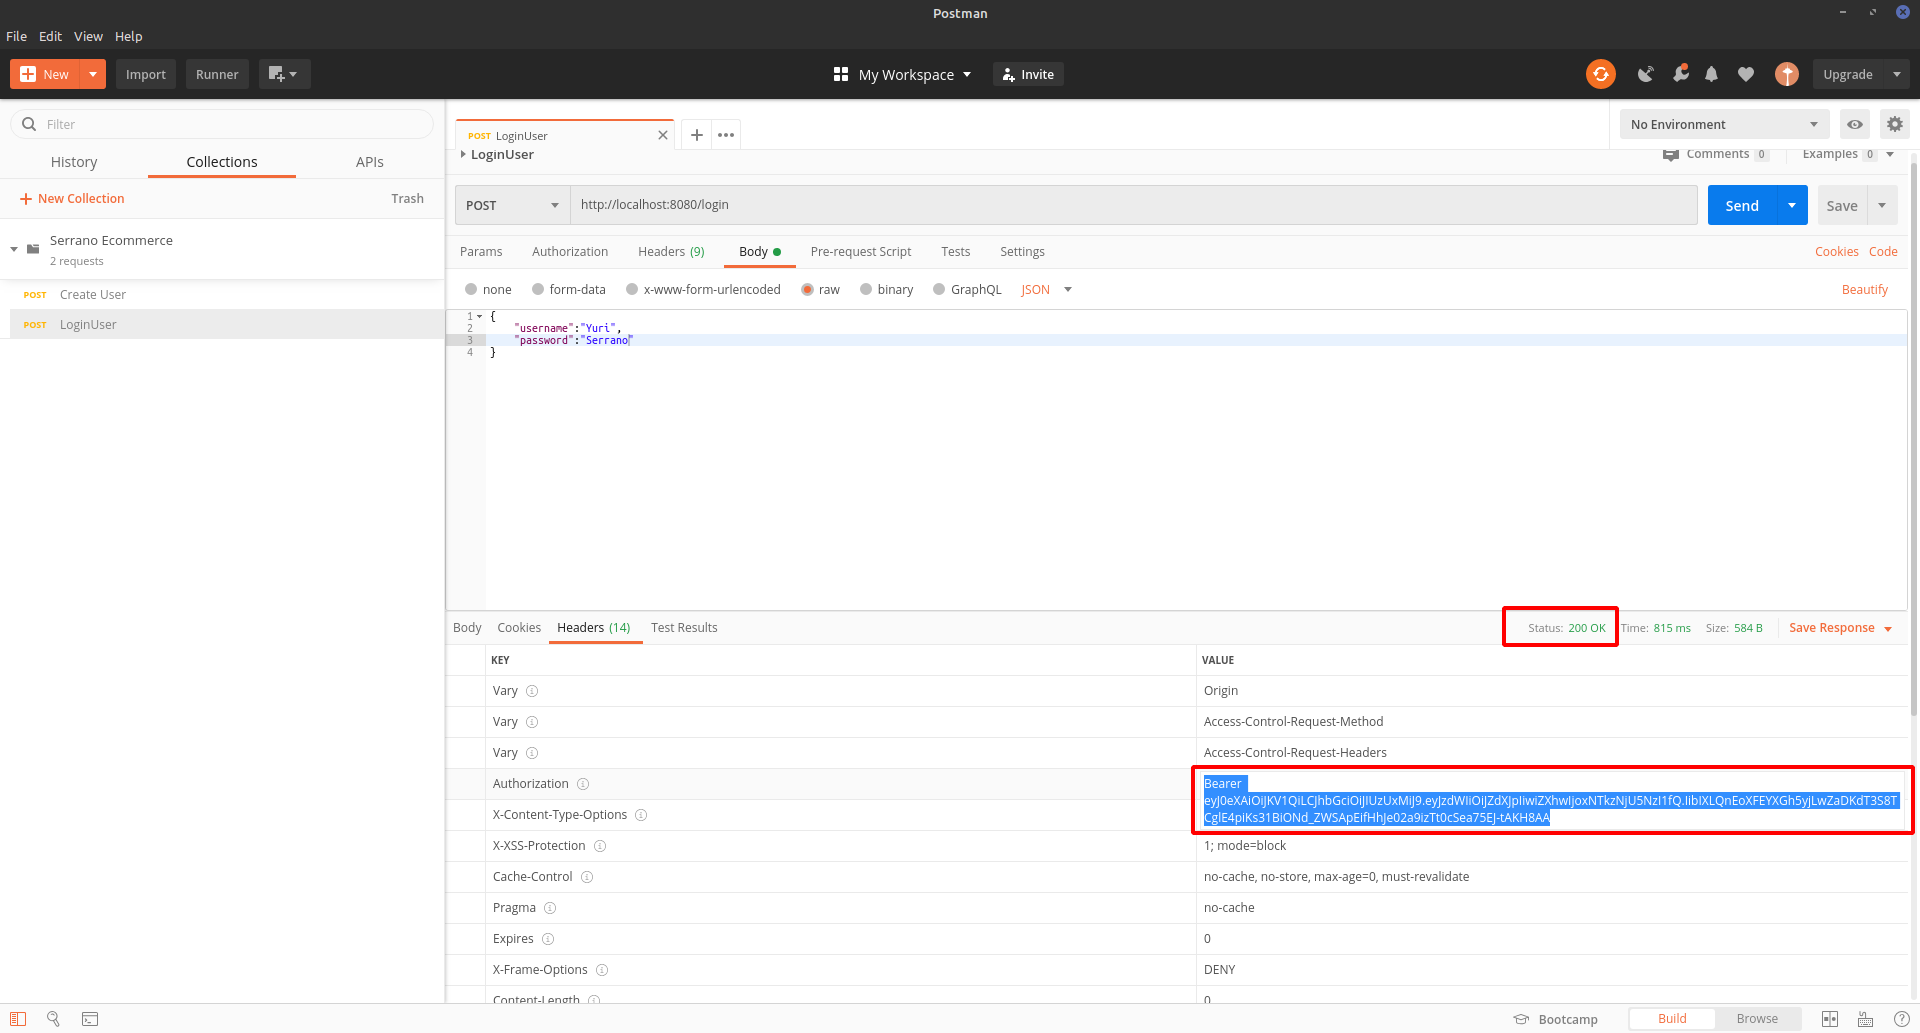Open the help question mark icon
Viewport: 1920px width, 1033px height.
(x=1902, y=1019)
